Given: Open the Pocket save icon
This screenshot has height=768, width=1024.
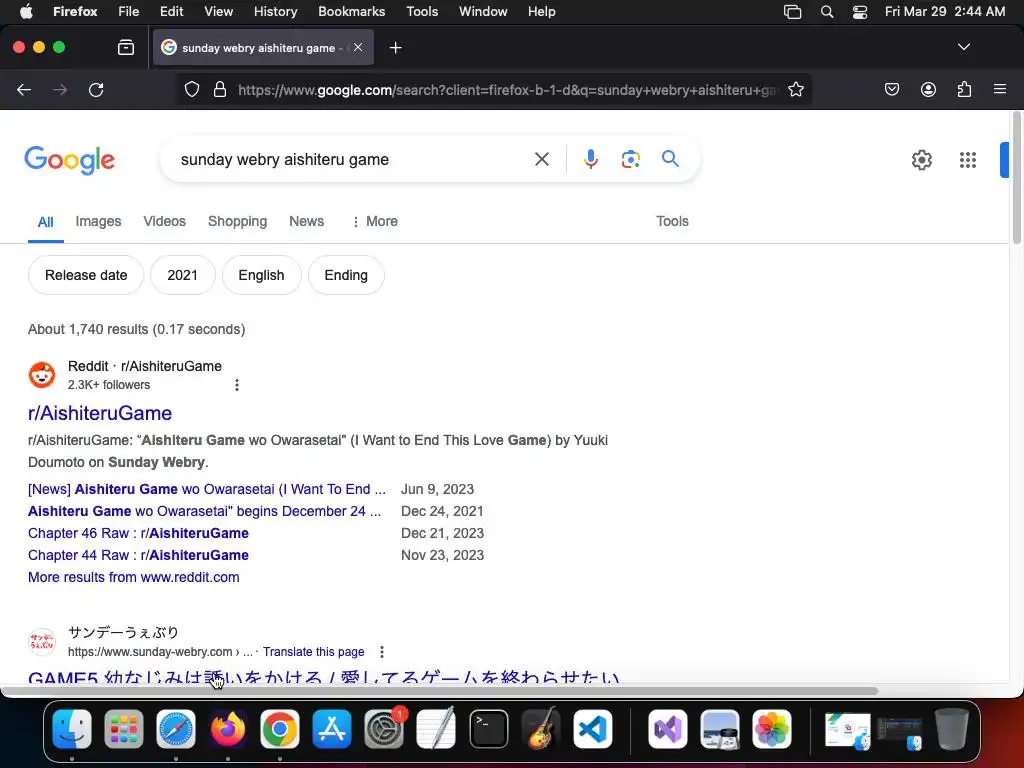Looking at the screenshot, I should click(891, 89).
